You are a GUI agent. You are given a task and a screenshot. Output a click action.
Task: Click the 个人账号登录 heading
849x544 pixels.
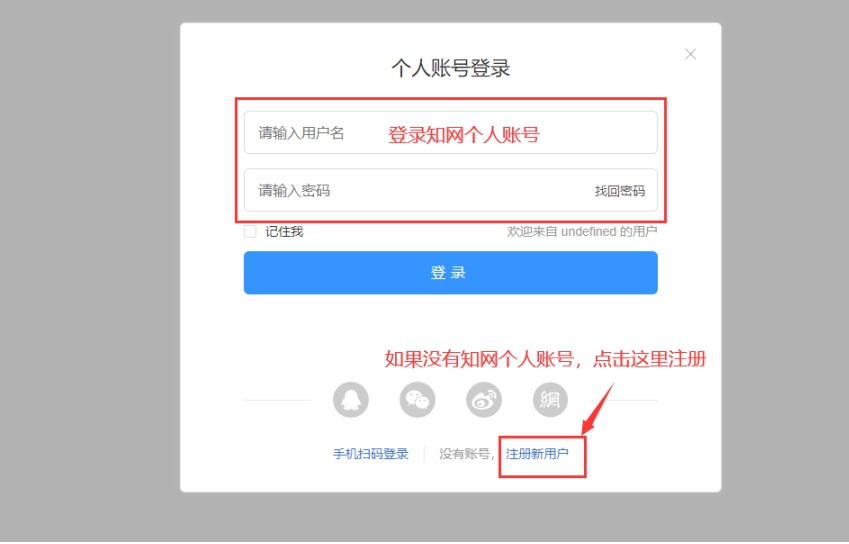pyautogui.click(x=451, y=68)
